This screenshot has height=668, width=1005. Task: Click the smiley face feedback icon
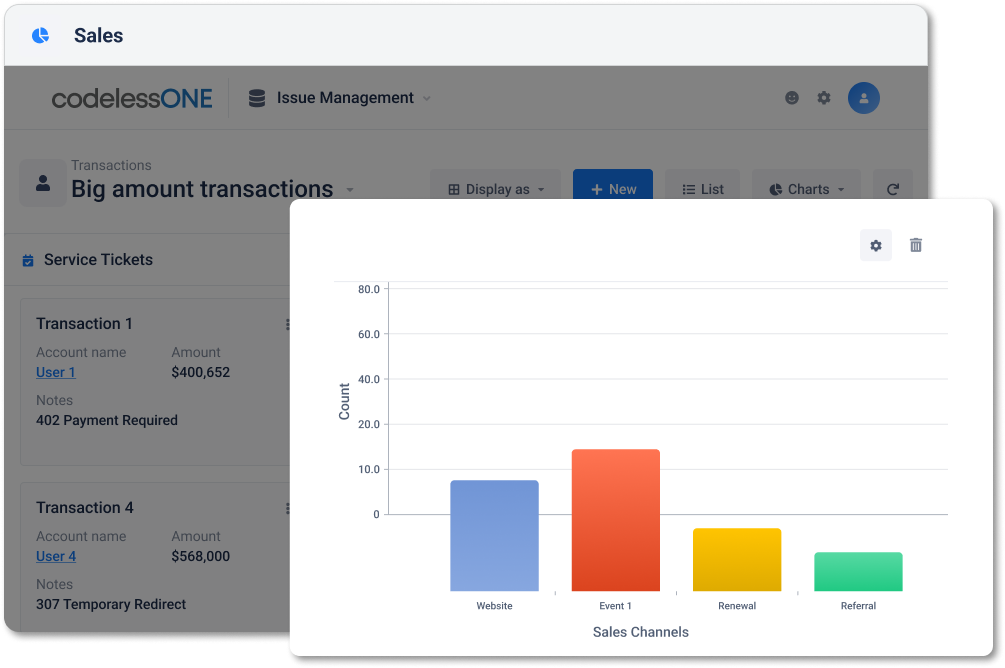click(x=792, y=97)
